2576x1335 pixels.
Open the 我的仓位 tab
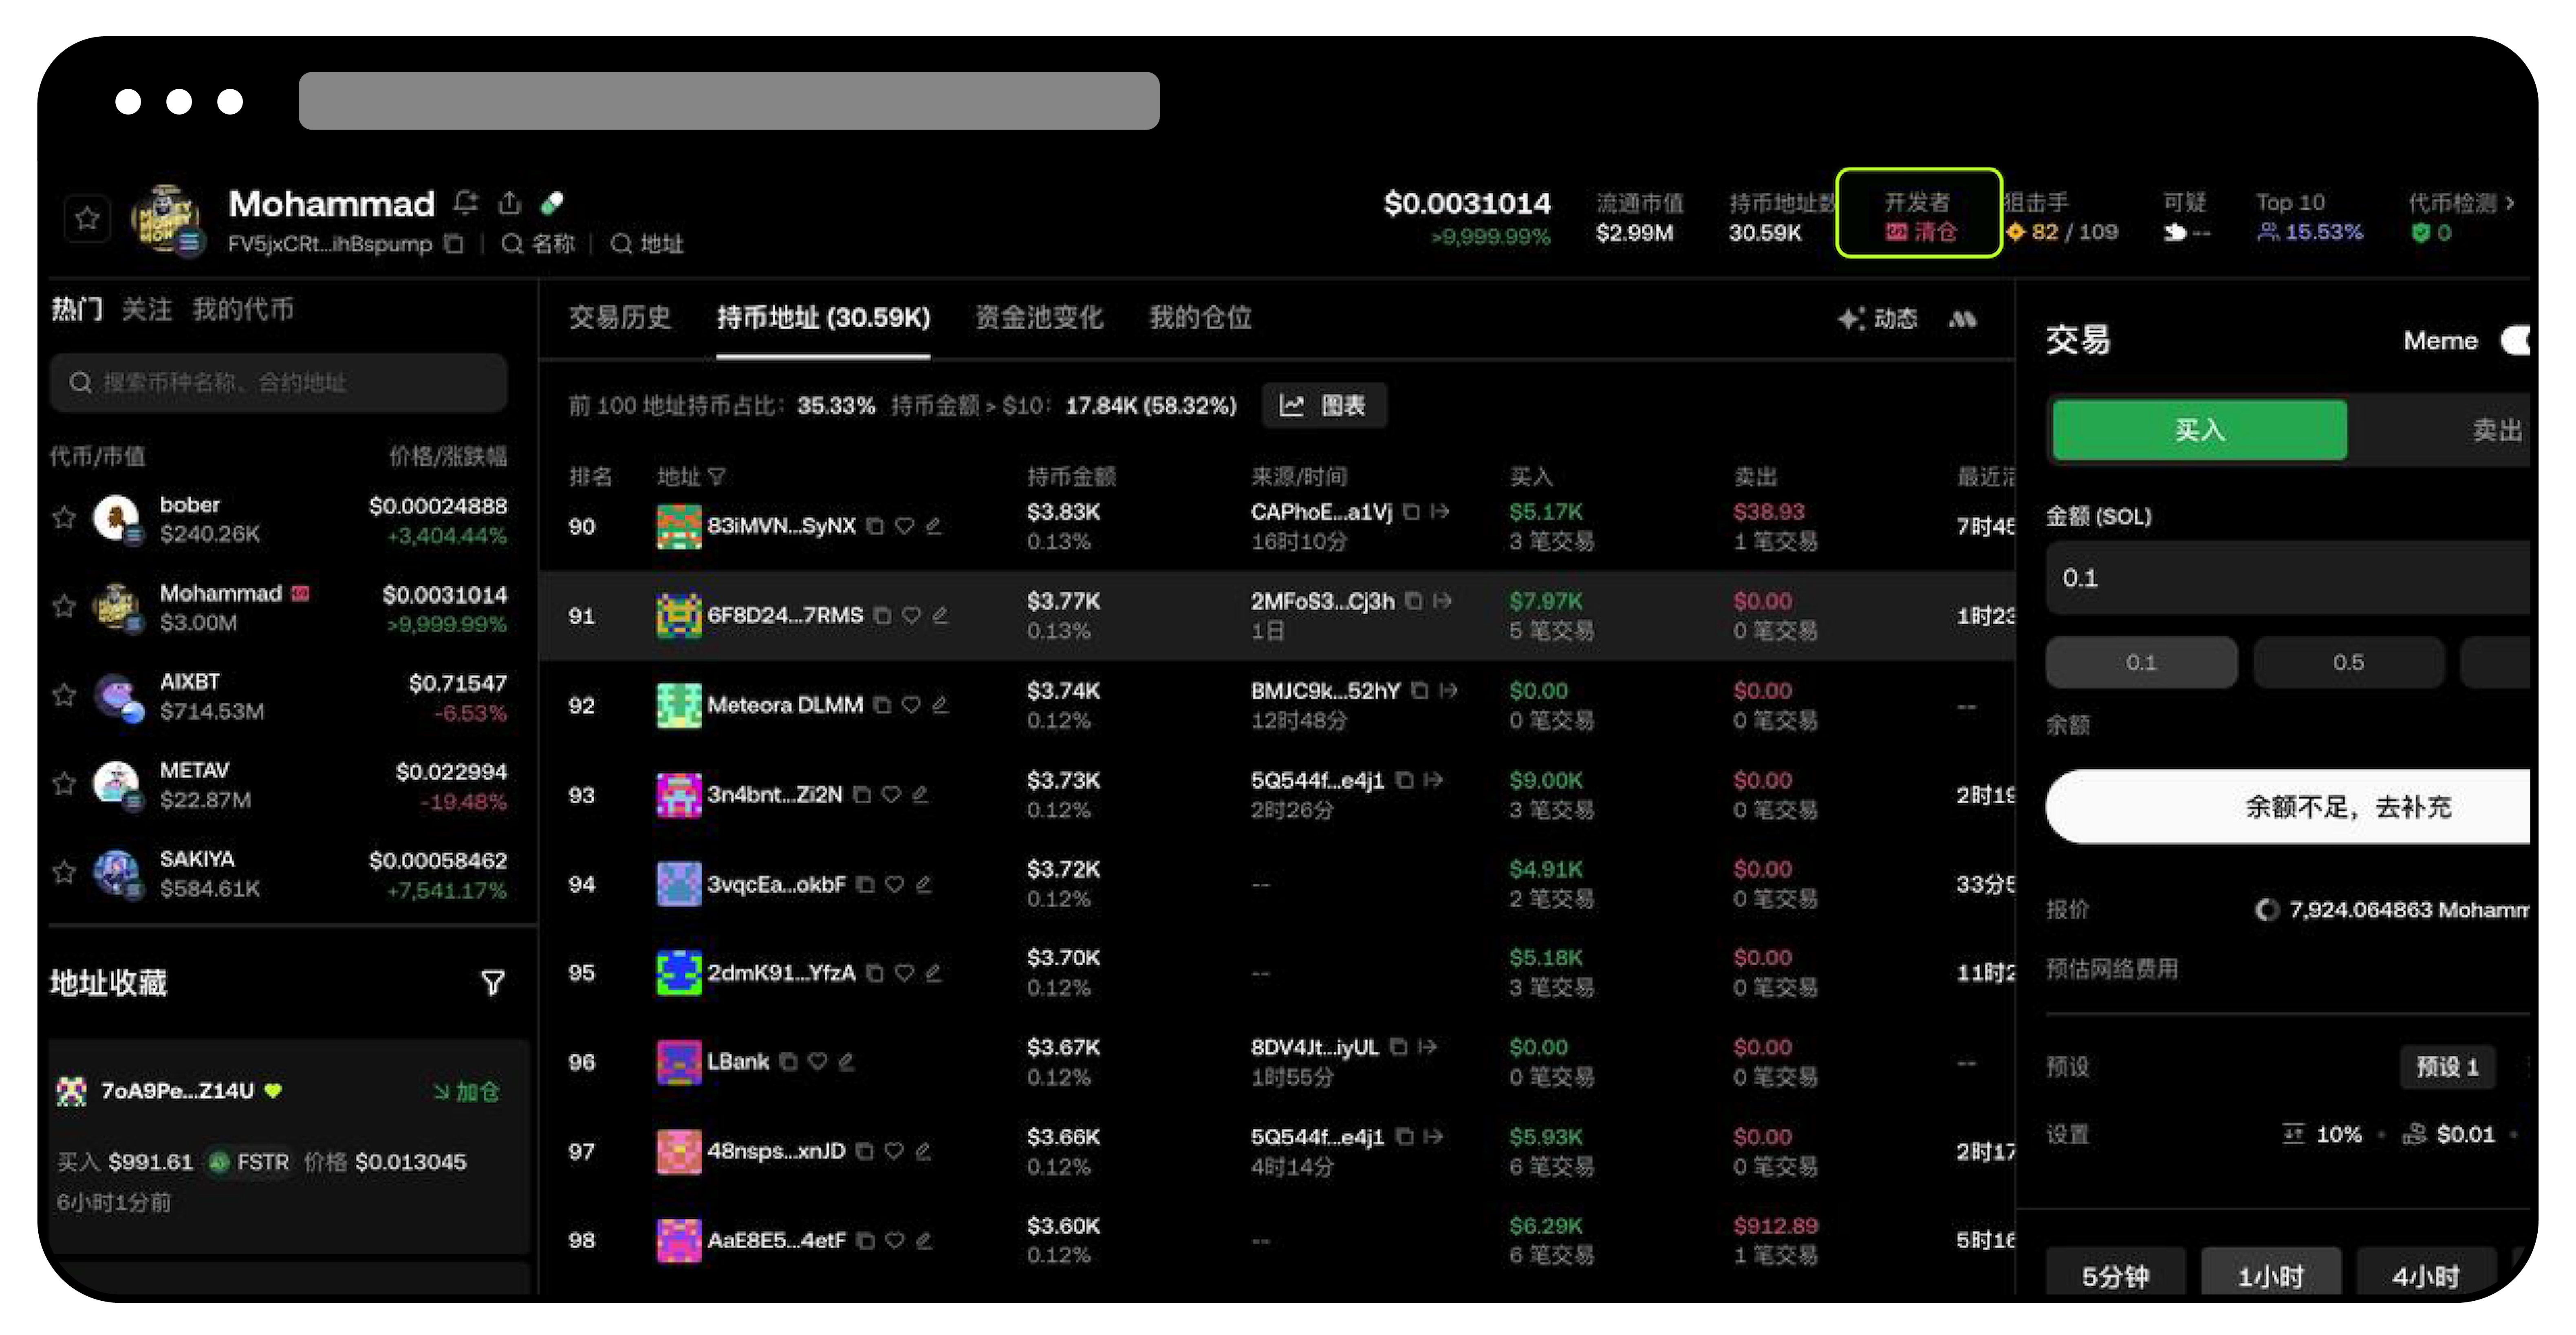[x=1200, y=317]
